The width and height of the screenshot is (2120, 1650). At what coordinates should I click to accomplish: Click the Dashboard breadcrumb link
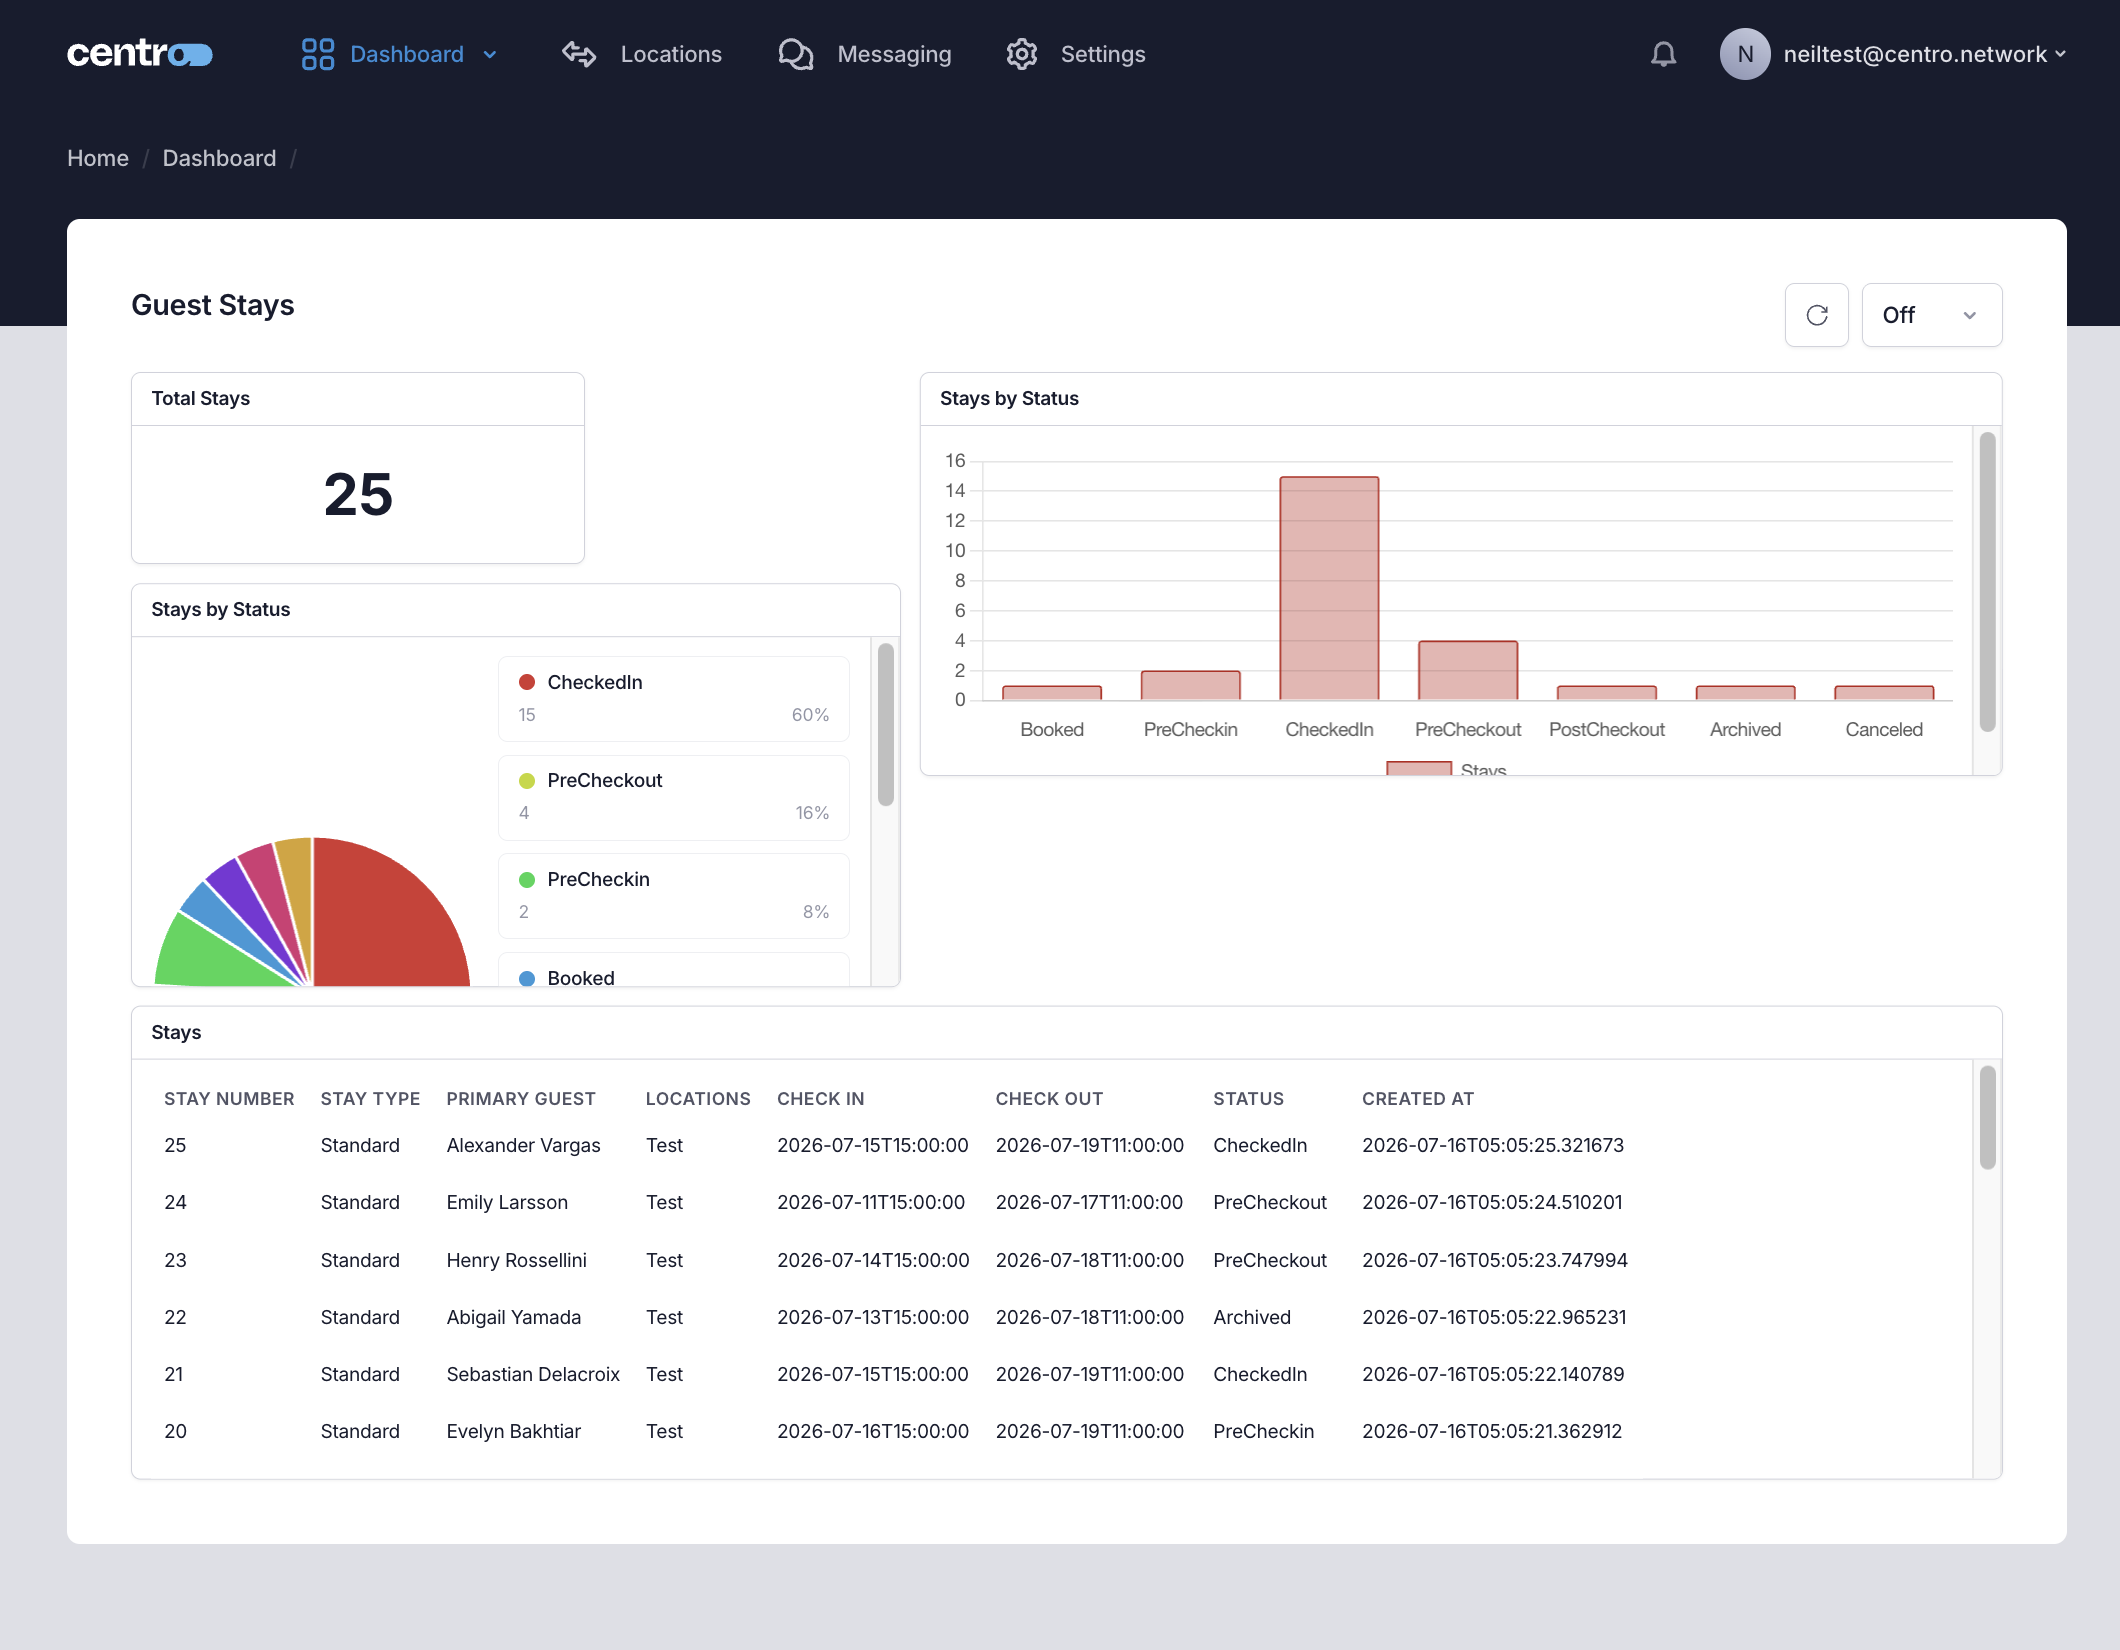click(x=219, y=158)
